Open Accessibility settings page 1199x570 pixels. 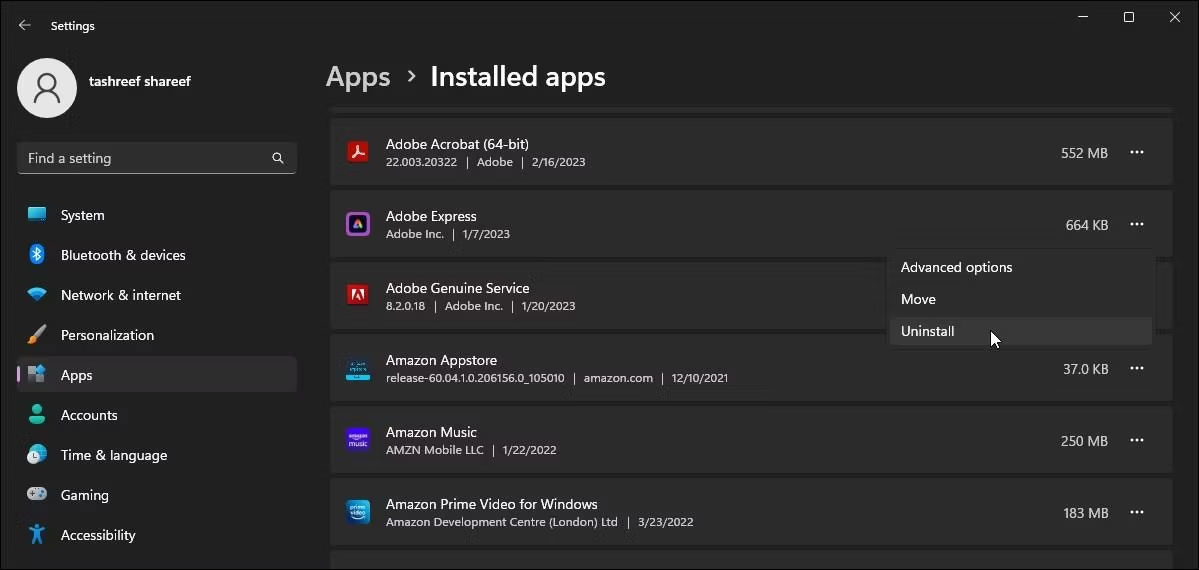[x=157, y=534]
